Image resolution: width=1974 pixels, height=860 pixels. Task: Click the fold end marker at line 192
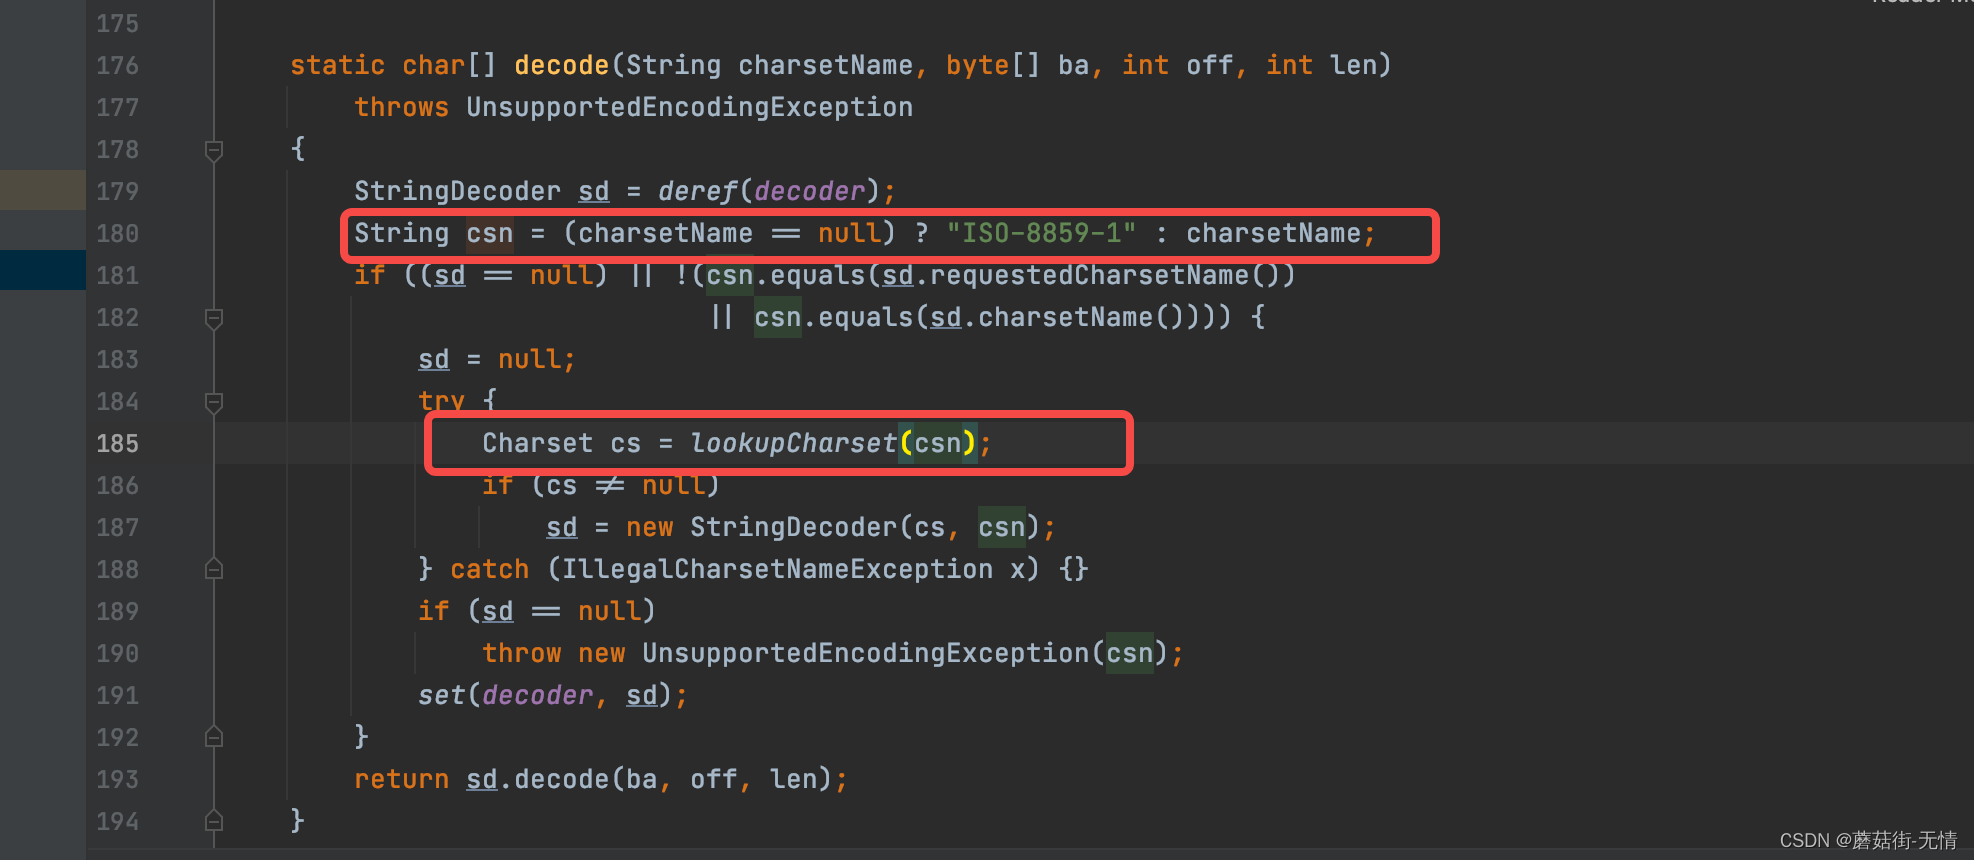pos(213,737)
